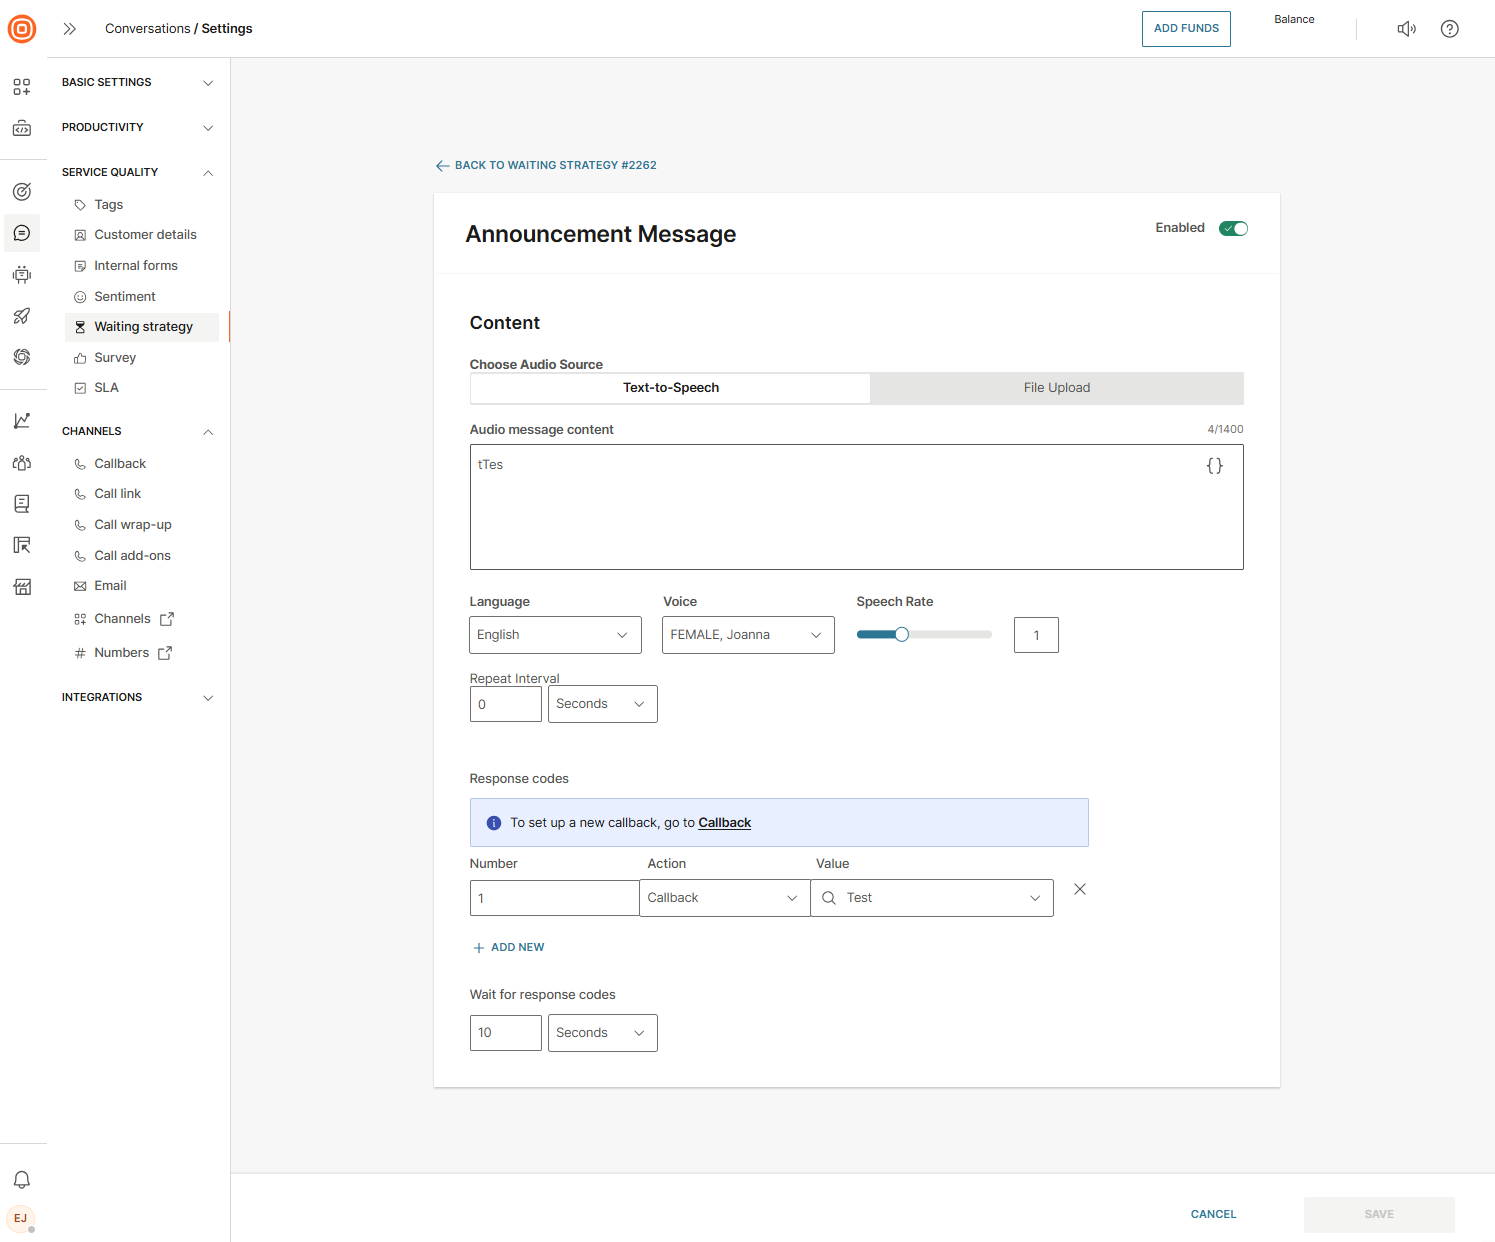Open the Action Callback dropdown
Viewport: 1495px width, 1242px height.
724,898
